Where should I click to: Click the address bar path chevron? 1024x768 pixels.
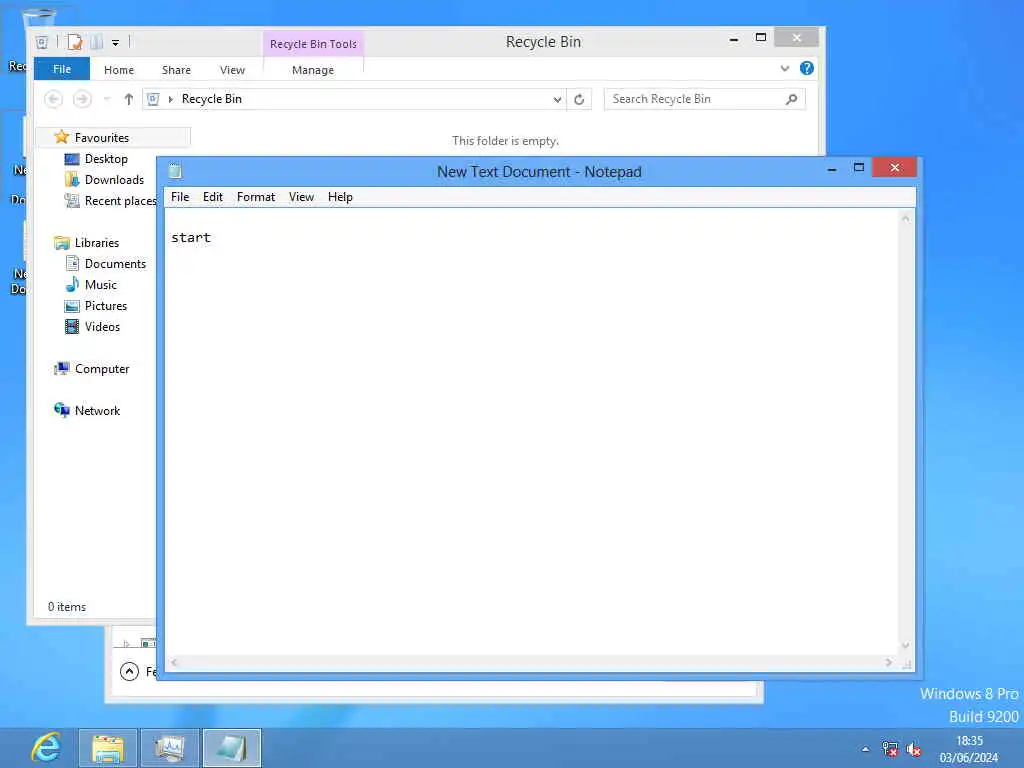[x=170, y=99]
